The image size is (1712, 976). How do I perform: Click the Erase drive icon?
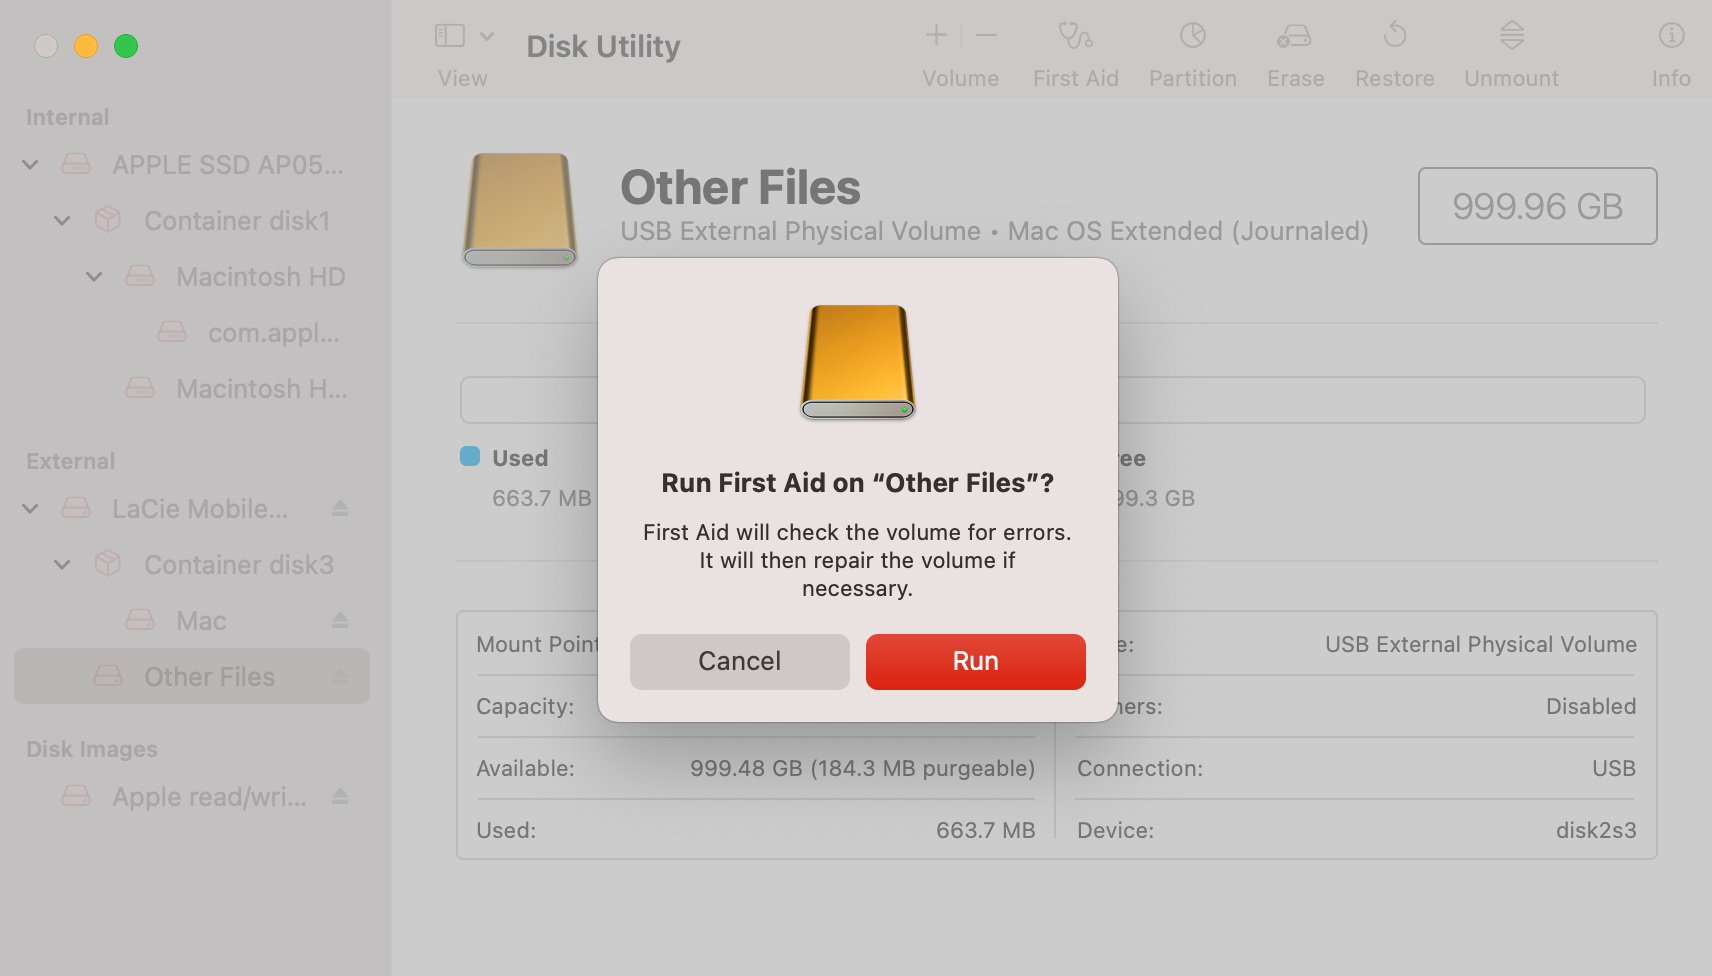[x=1294, y=36]
